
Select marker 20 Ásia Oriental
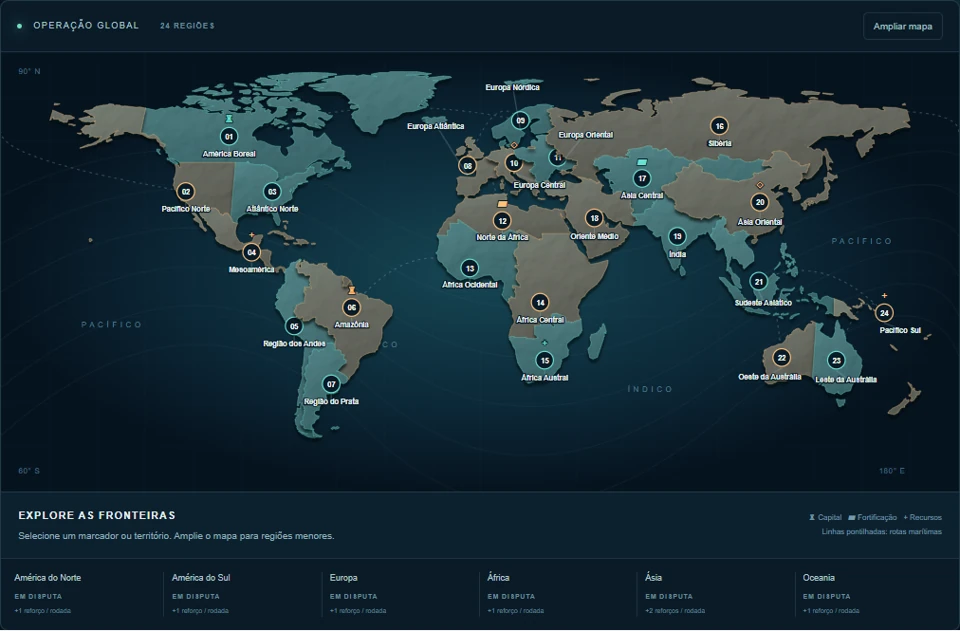tap(760, 202)
